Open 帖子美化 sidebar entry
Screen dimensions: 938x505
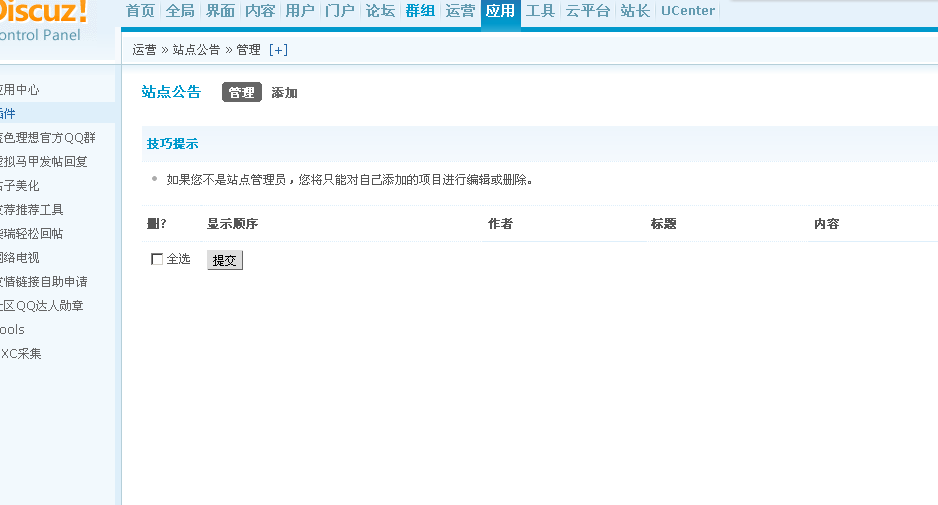click(20, 185)
